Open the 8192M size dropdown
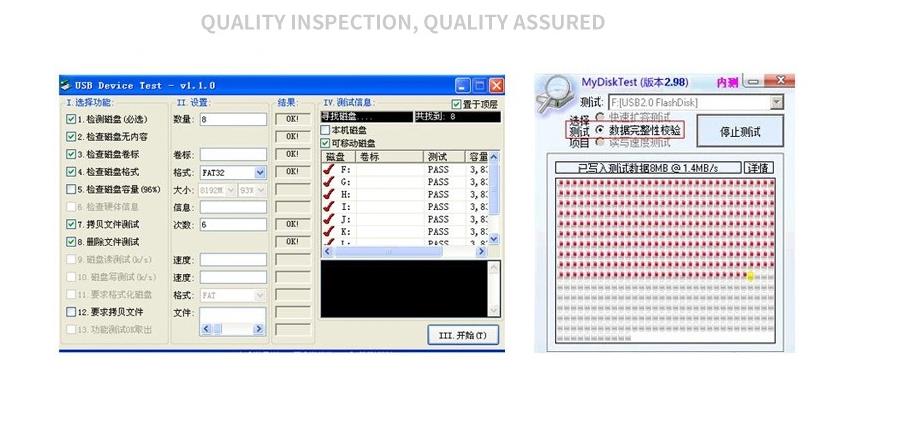902x440 pixels. coord(231,189)
